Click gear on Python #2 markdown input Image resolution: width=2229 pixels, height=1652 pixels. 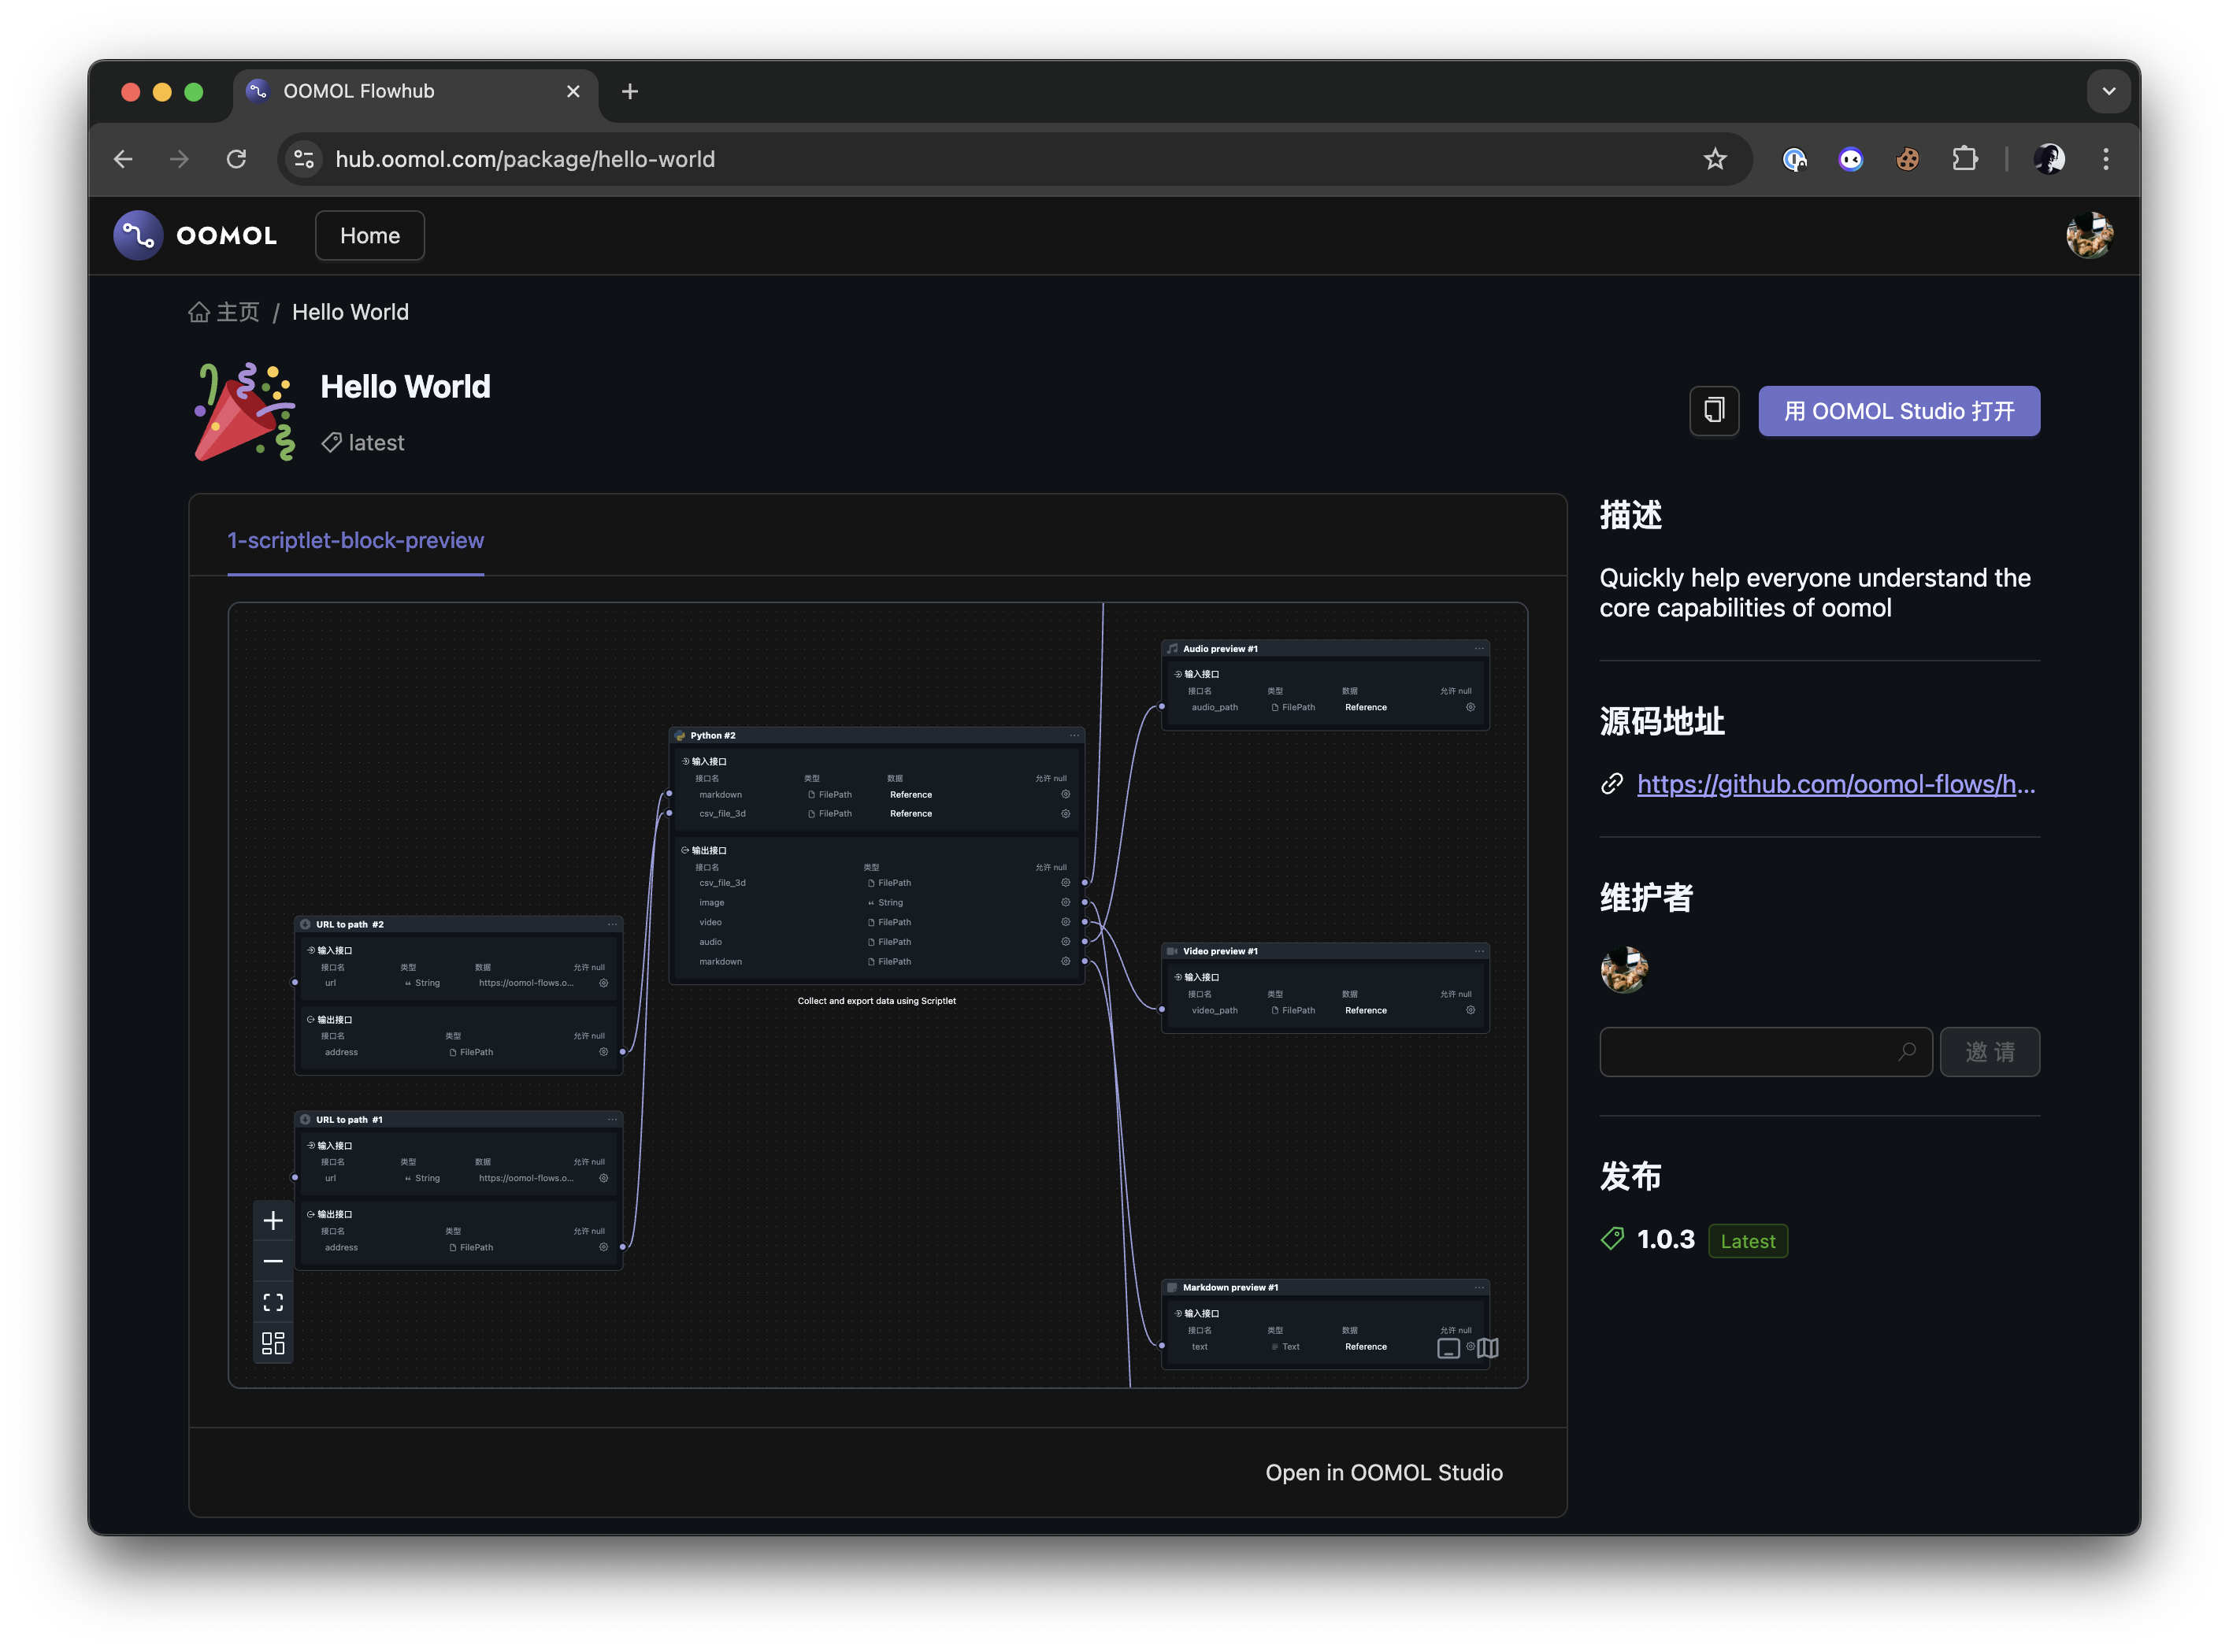pyautogui.click(x=1065, y=795)
